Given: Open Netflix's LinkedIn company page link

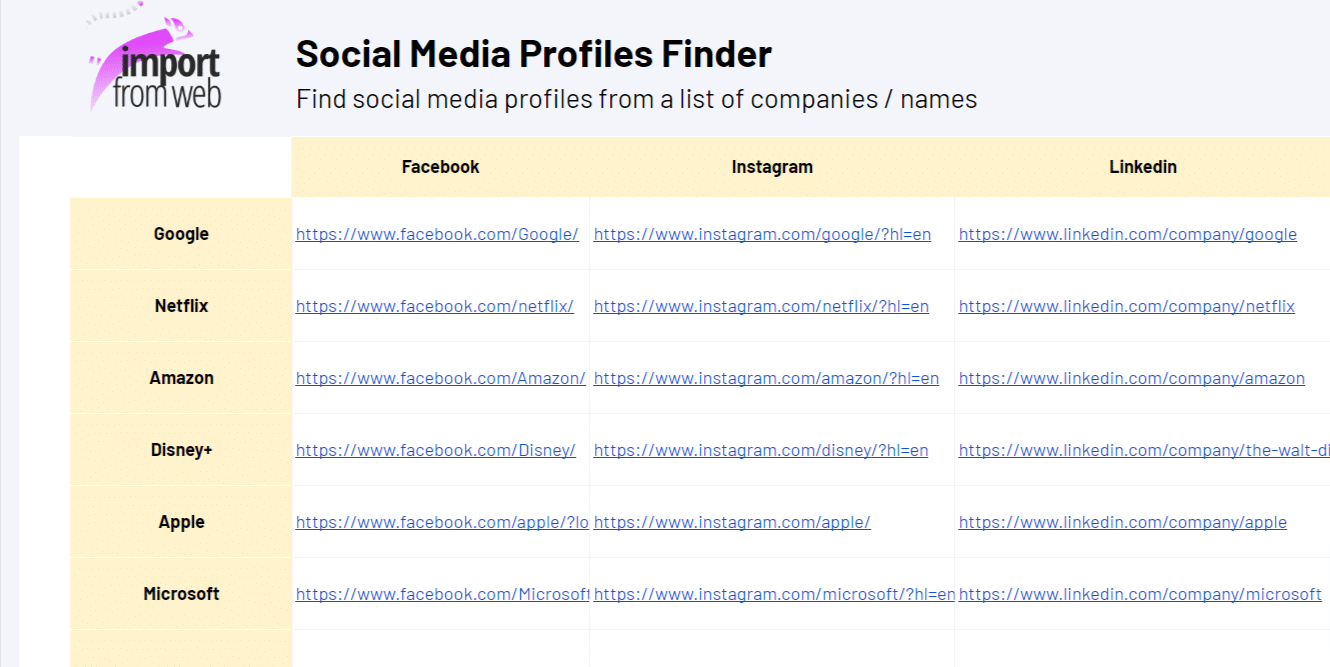Looking at the screenshot, I should coord(1126,307).
